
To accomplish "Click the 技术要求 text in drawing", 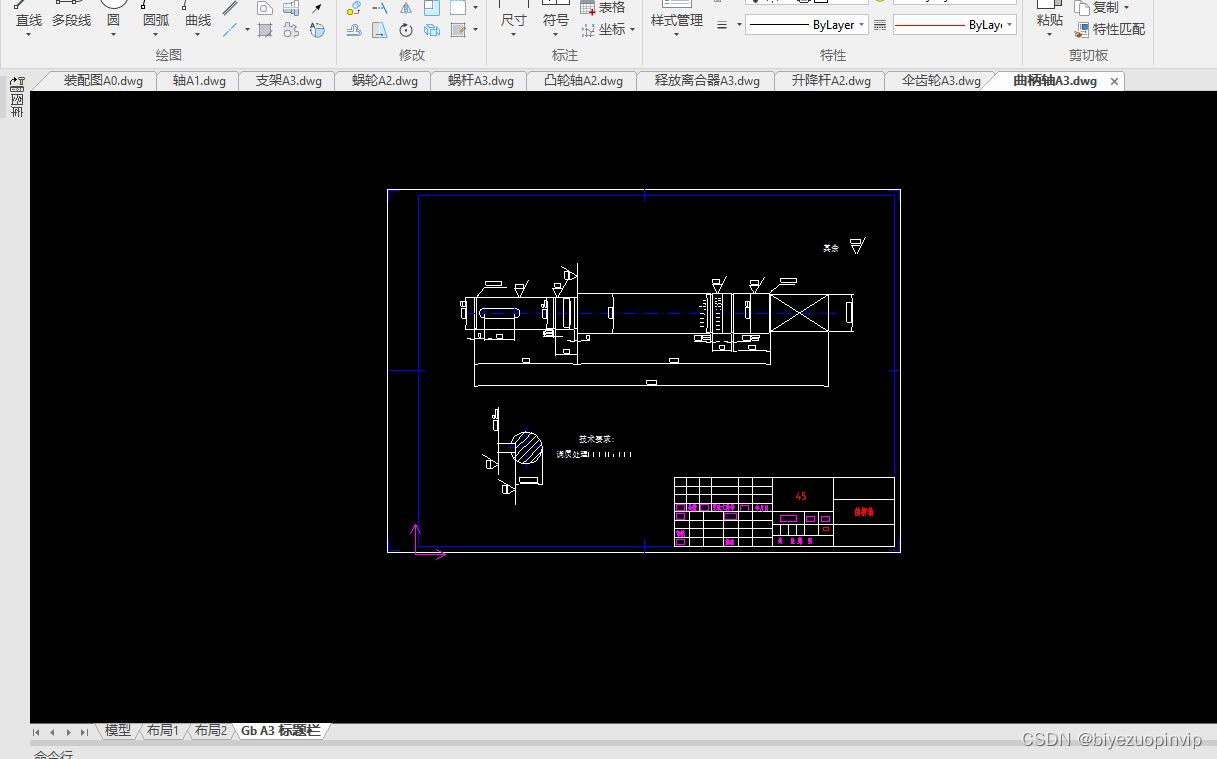I will pos(596,439).
